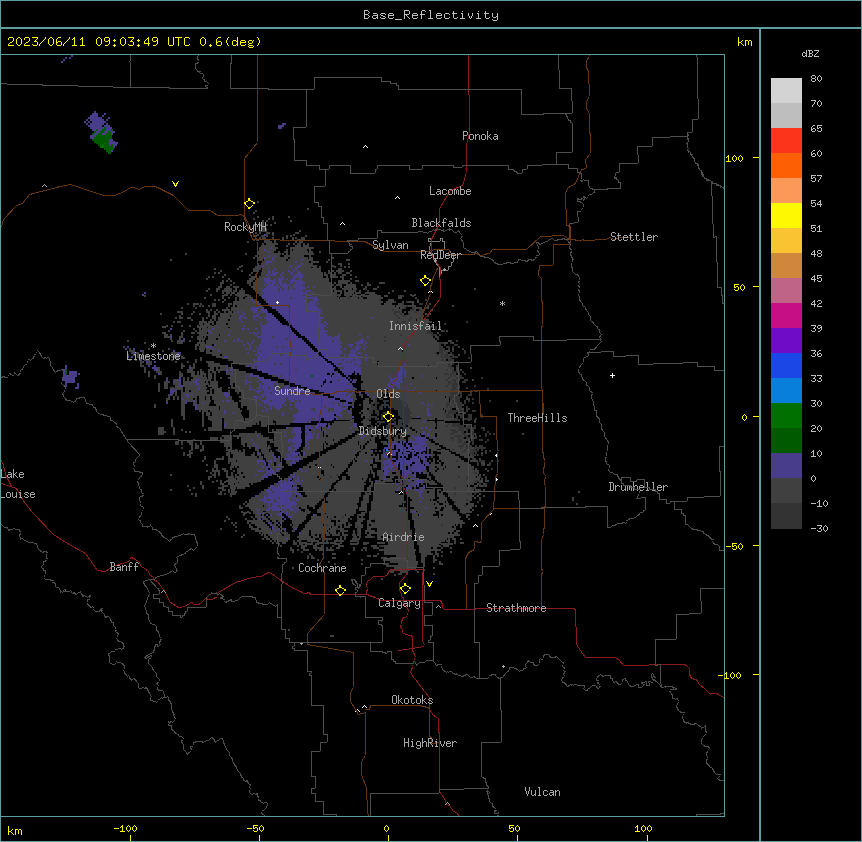Click the HighRiver city label
Image resolution: width=862 pixels, height=842 pixels.
430,743
